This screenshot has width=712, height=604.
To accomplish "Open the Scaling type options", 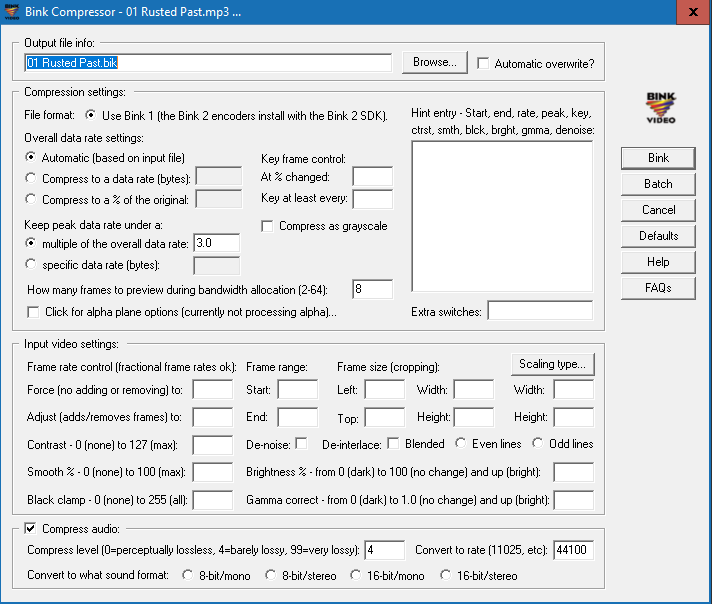I will pos(553,364).
